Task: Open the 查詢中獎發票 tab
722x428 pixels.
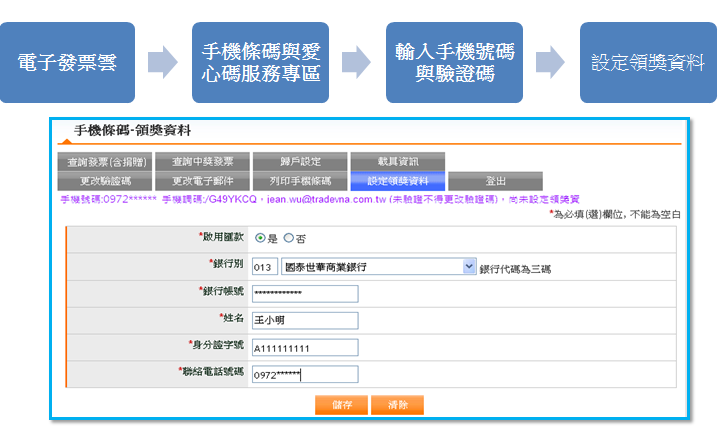Action: 202,162
